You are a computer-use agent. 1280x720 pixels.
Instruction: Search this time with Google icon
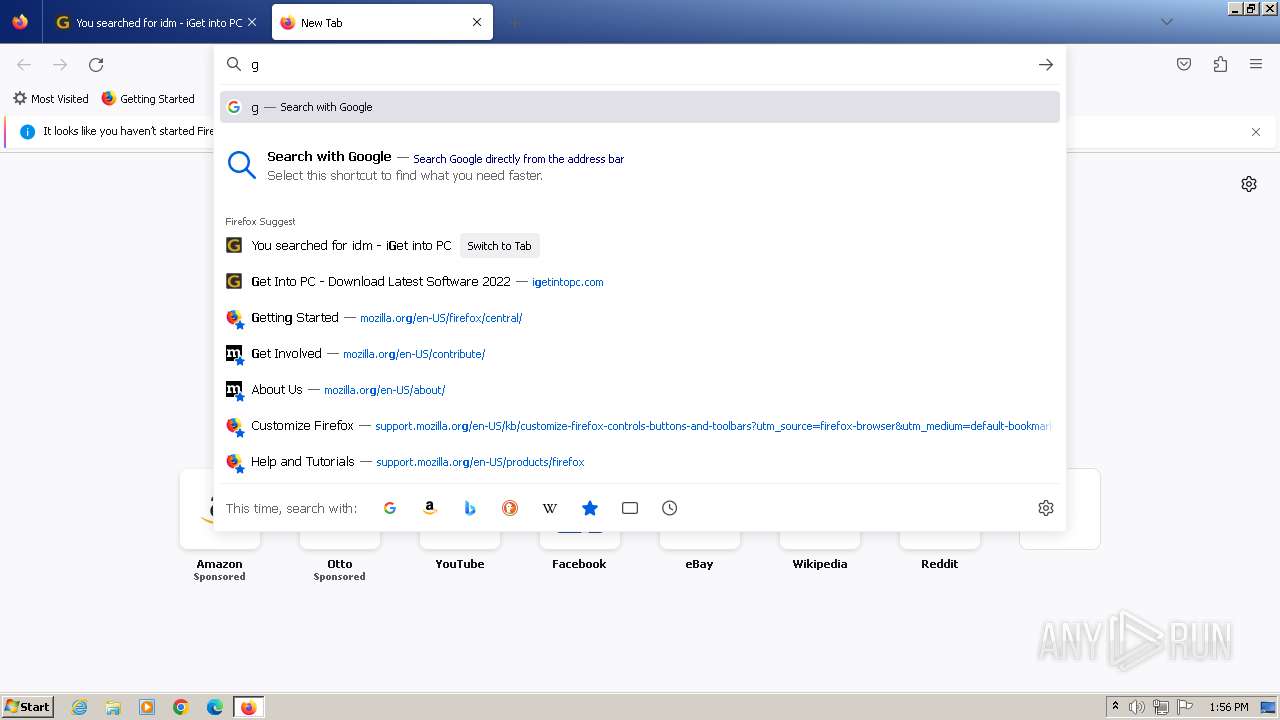390,508
